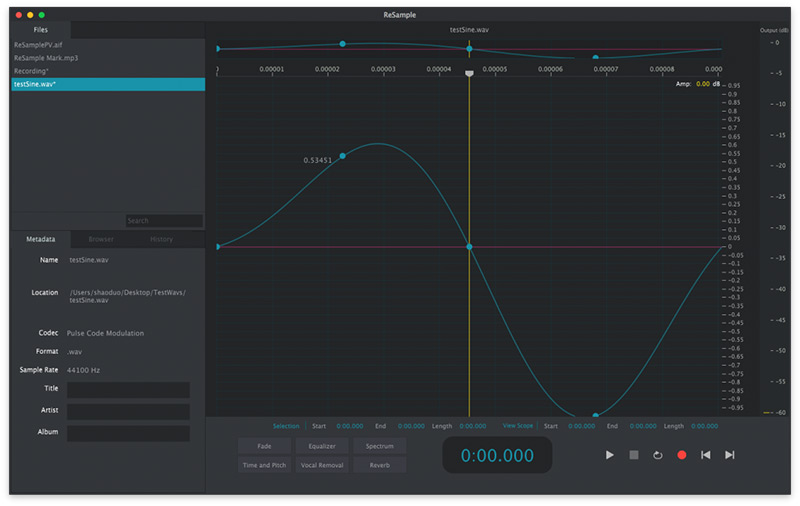Click the Search field in Files panel
Viewport: 800px width, 506px height.
pyautogui.click(x=163, y=221)
